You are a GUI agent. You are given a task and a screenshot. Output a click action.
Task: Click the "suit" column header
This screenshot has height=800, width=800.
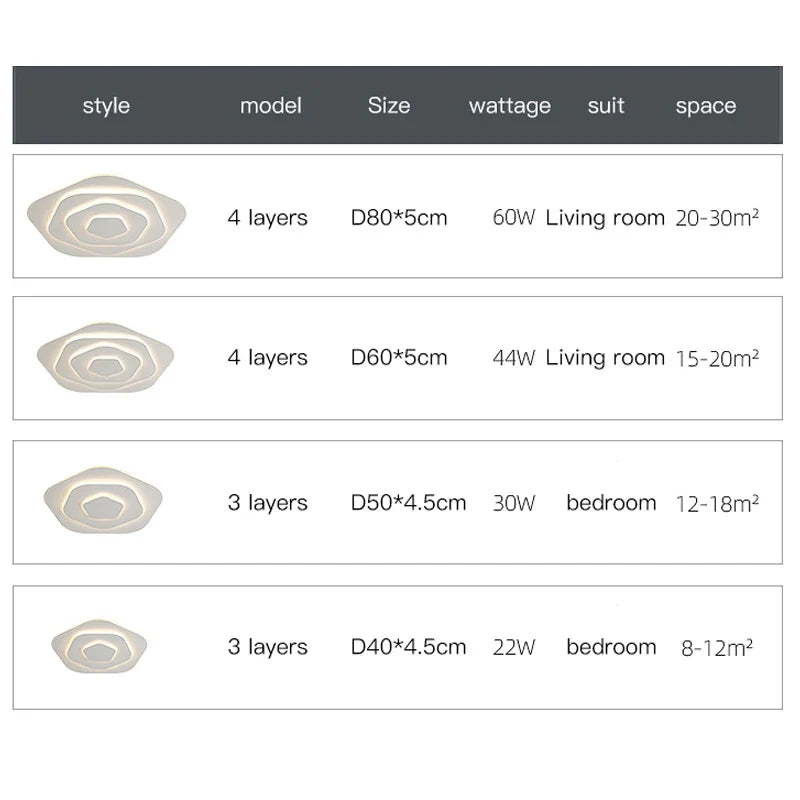point(606,106)
